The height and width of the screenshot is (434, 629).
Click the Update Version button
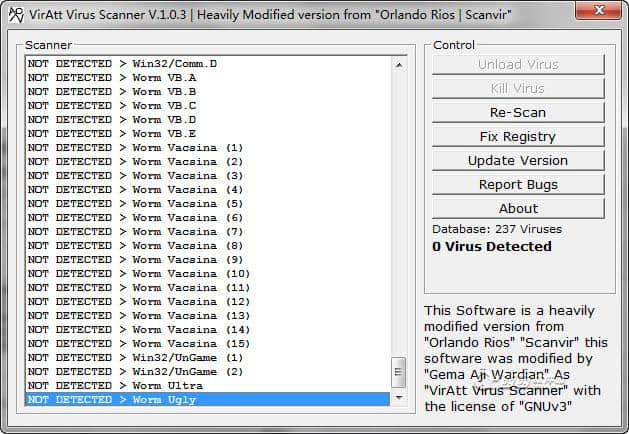pos(518,161)
